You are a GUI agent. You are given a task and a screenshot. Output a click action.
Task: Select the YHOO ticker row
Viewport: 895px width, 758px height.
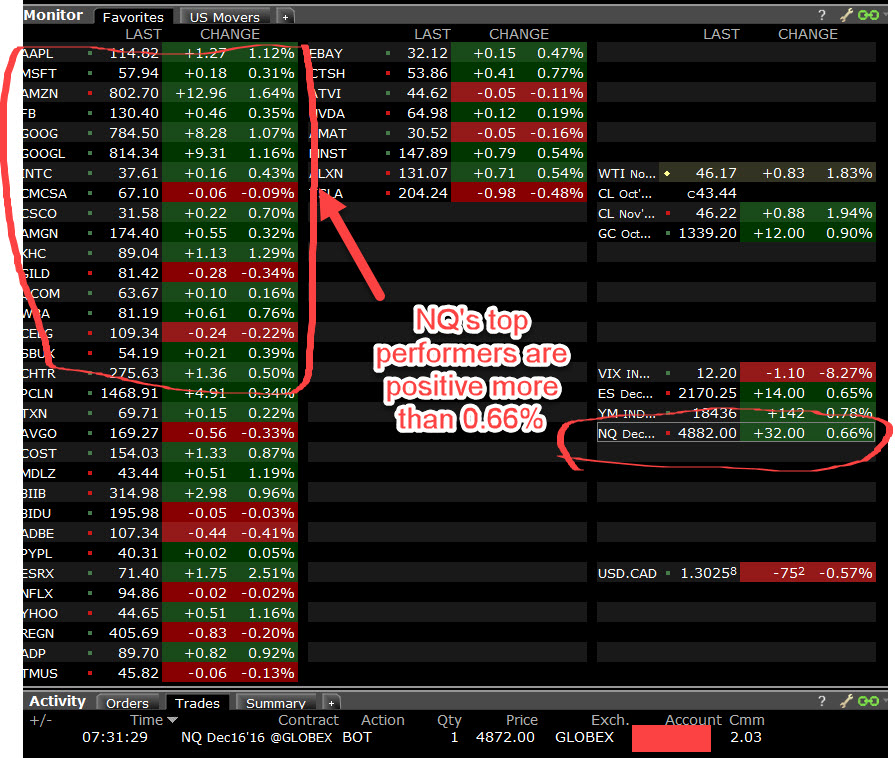pos(160,613)
